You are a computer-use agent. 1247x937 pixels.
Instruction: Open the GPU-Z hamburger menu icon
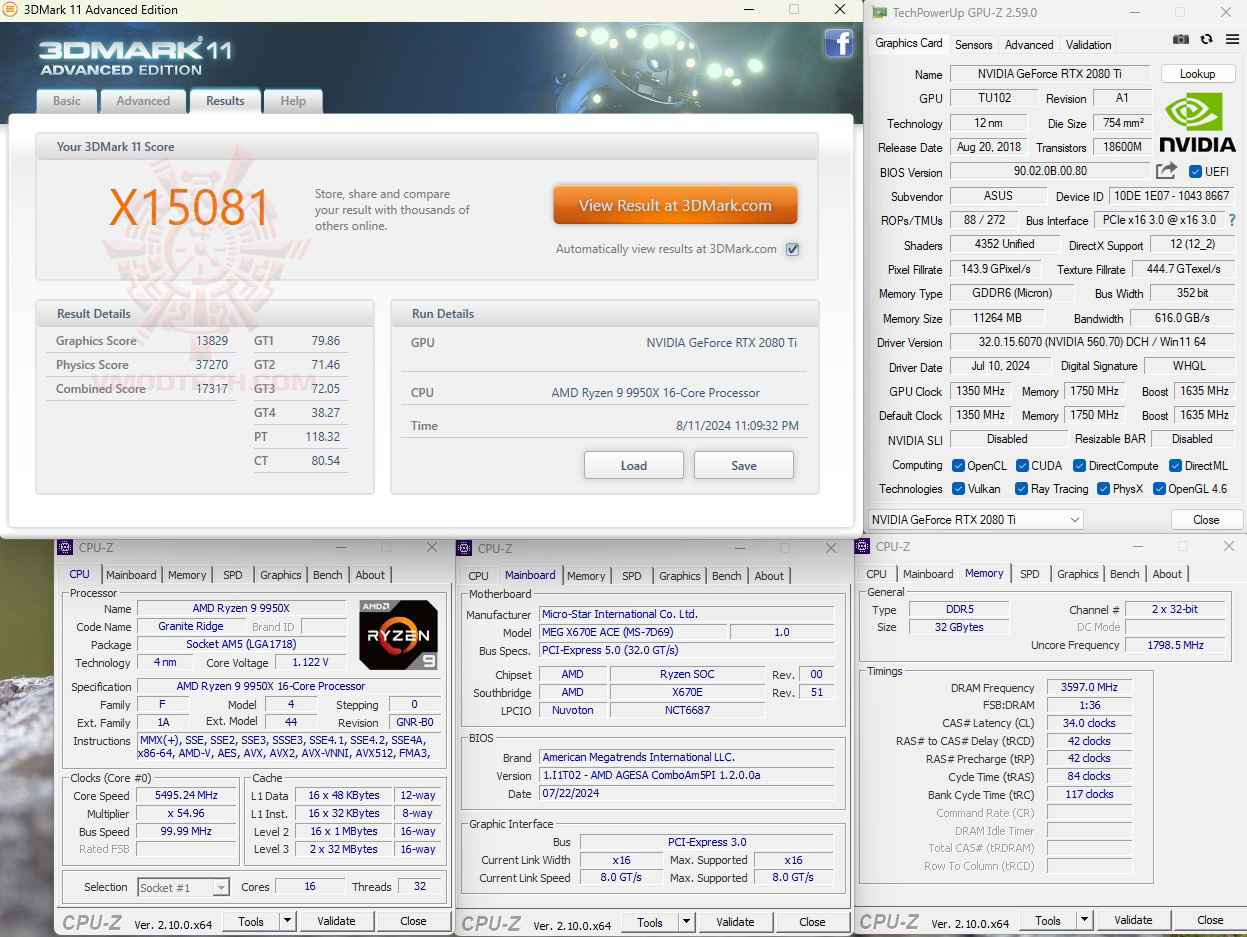pyautogui.click(x=1230, y=39)
